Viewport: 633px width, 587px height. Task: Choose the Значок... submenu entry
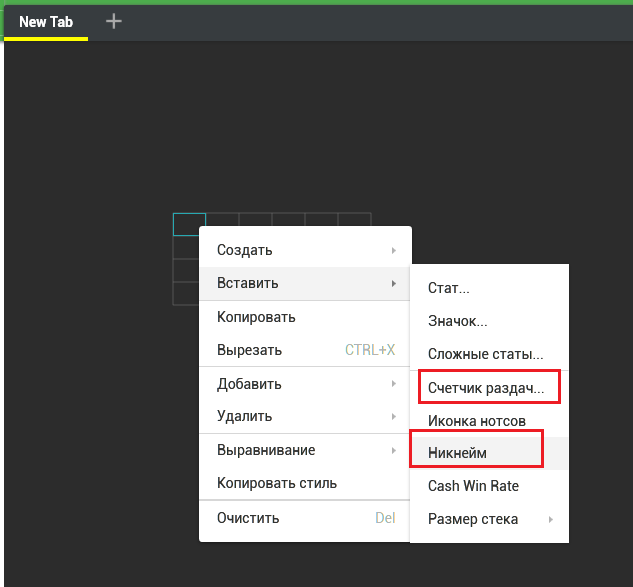(489, 321)
